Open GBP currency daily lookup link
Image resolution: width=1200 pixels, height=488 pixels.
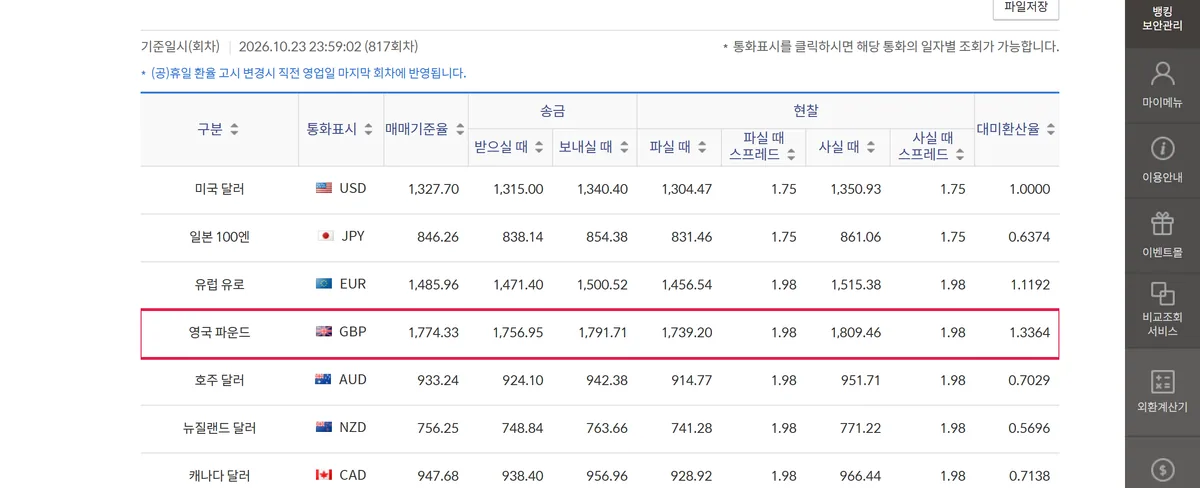353,332
